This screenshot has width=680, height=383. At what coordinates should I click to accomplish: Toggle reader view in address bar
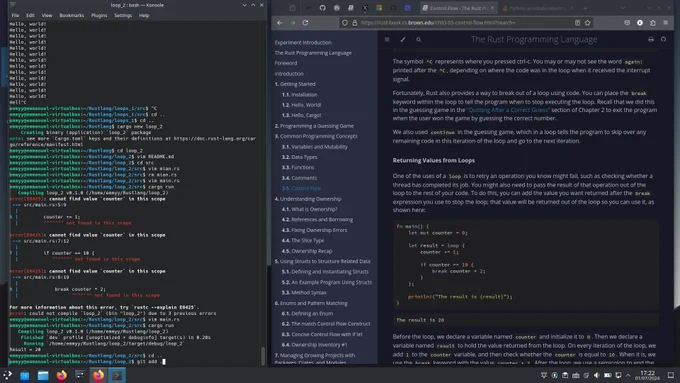pyautogui.click(x=577, y=23)
